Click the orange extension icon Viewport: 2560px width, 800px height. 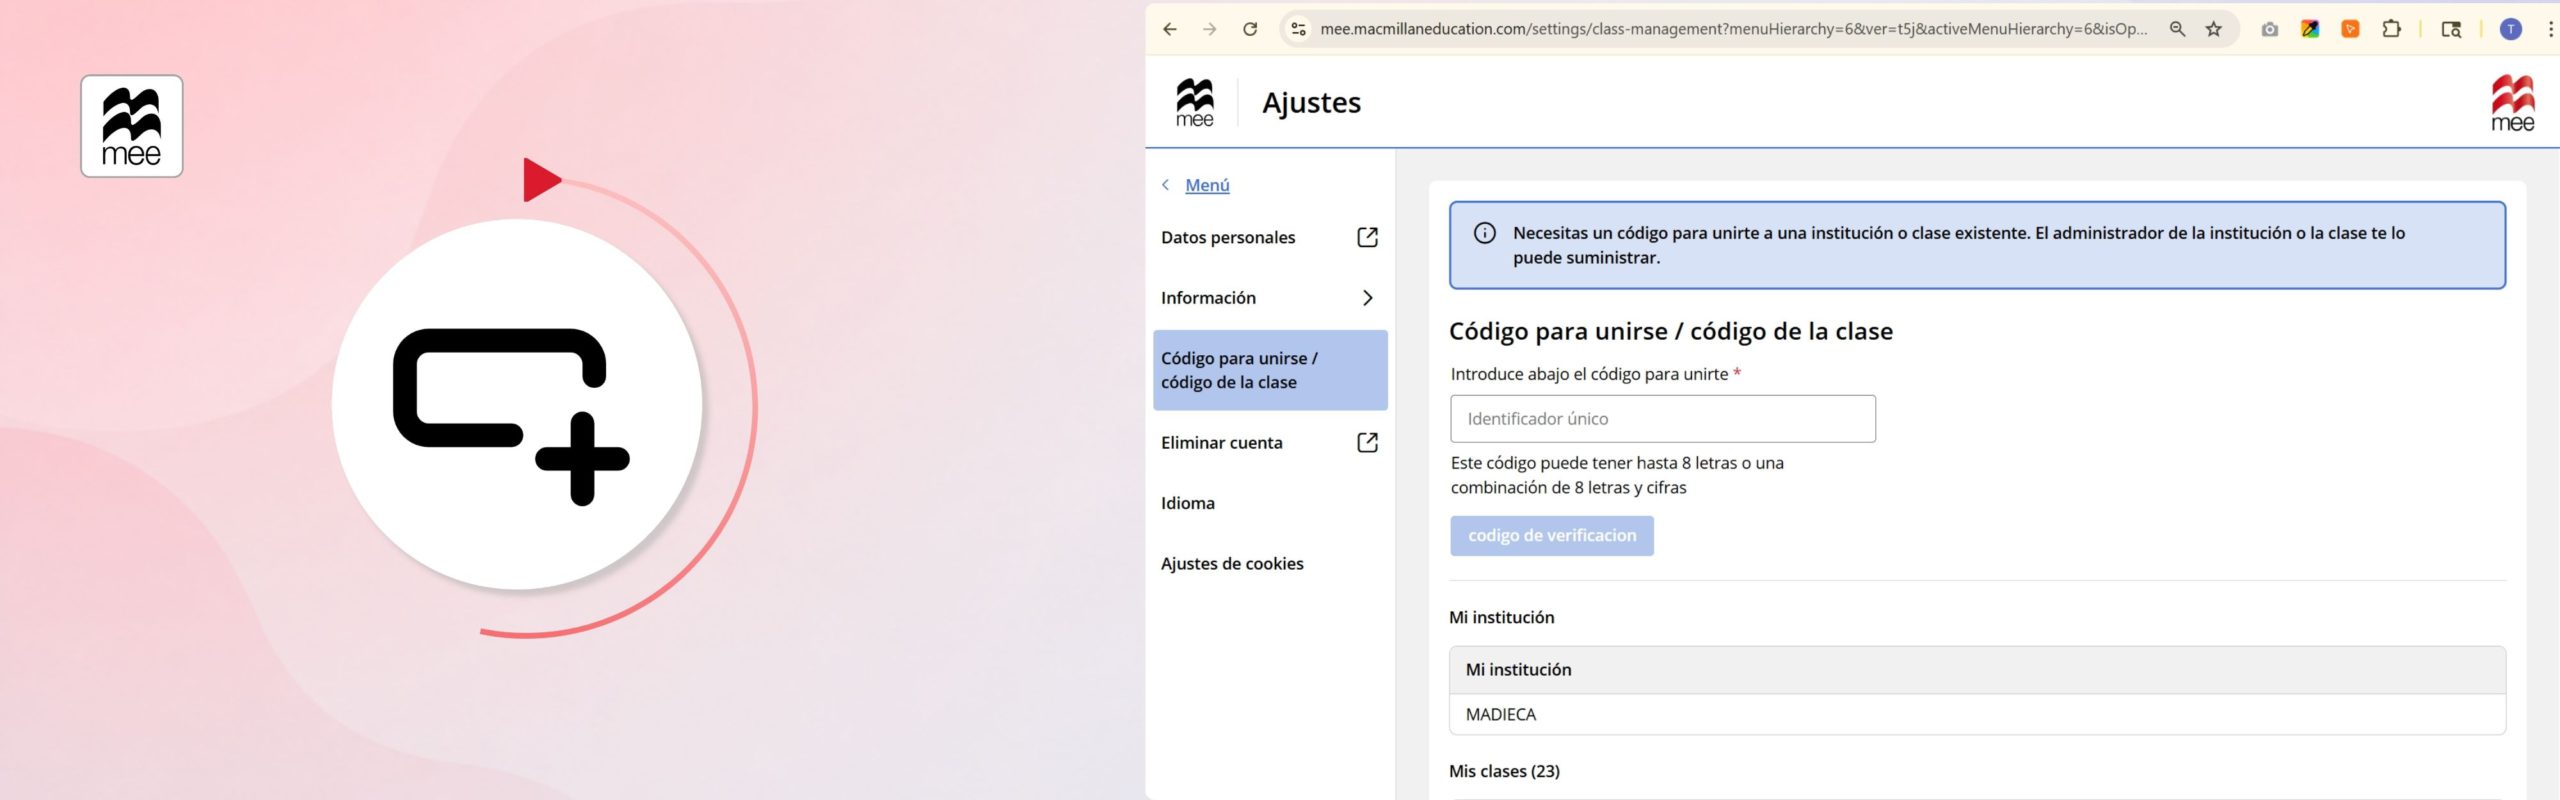point(2350,29)
